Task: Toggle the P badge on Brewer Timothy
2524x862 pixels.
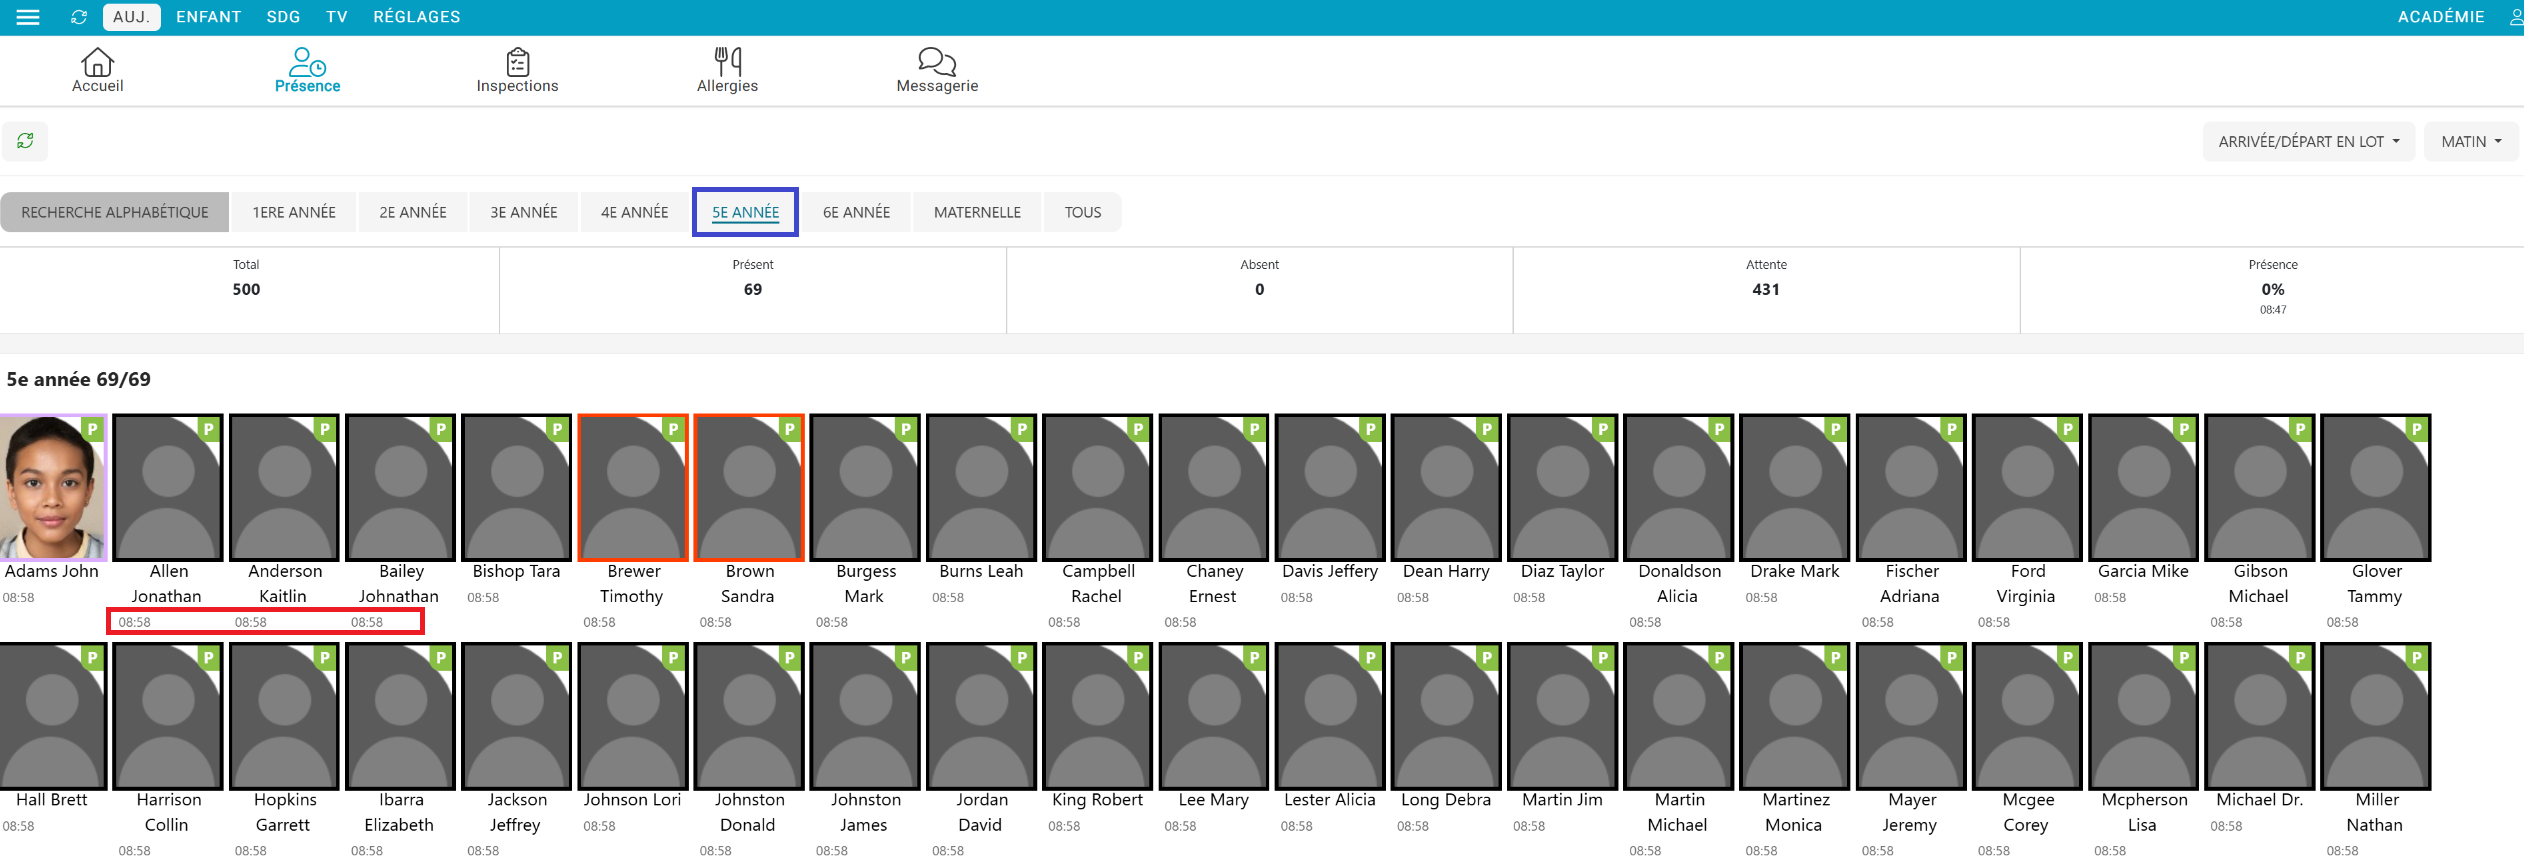Action: [673, 429]
